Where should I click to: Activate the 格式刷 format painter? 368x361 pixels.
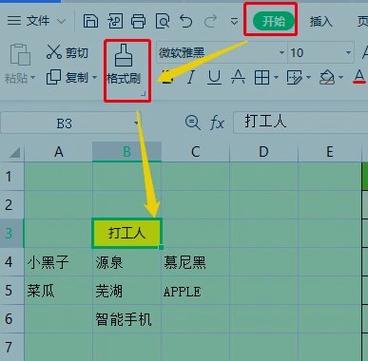(x=124, y=66)
